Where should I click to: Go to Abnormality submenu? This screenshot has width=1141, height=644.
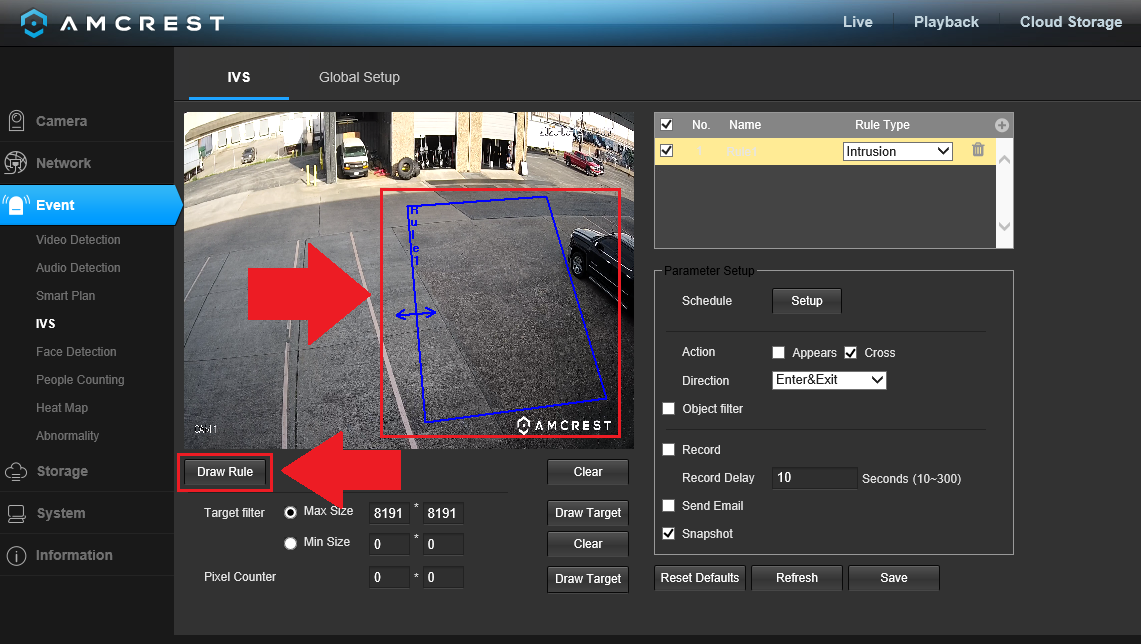[67, 436]
